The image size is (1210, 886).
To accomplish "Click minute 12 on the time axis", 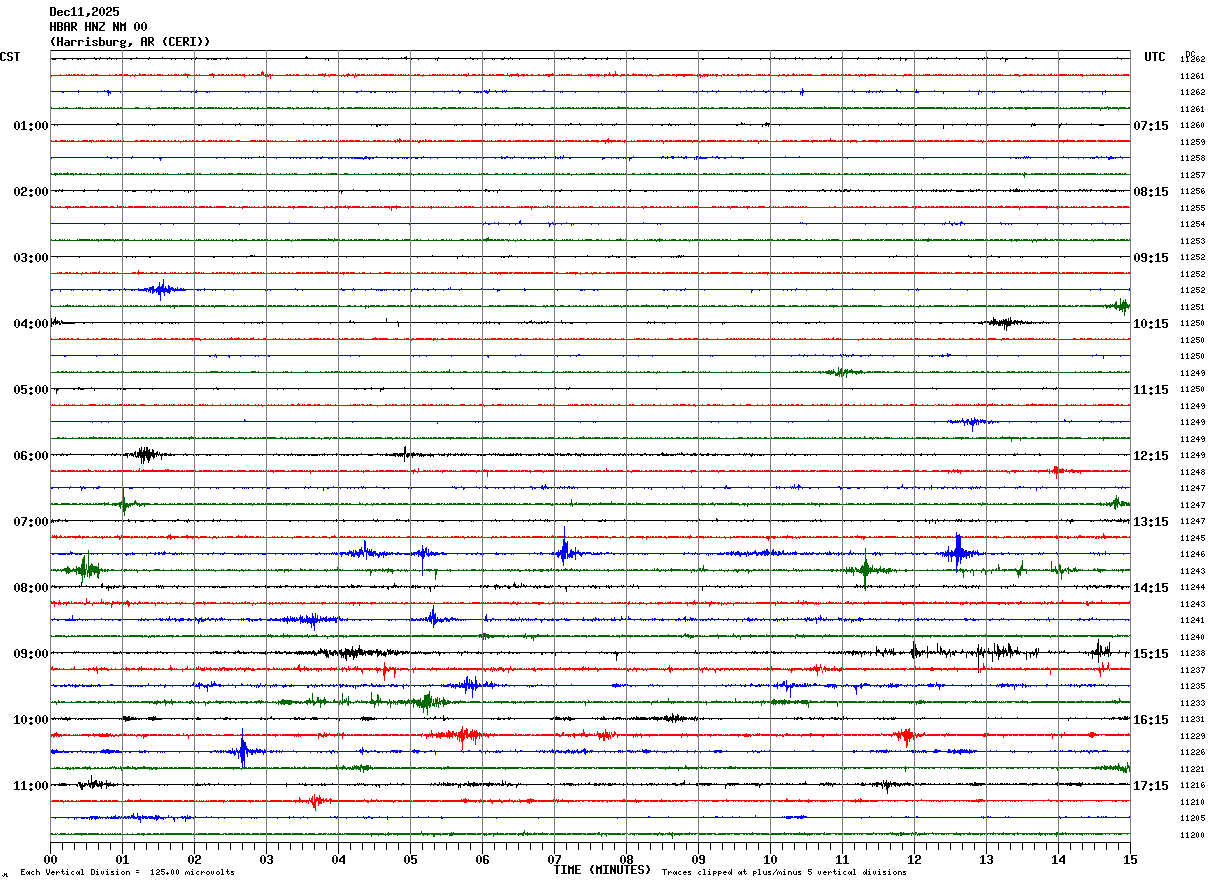I will pyautogui.click(x=914, y=859).
